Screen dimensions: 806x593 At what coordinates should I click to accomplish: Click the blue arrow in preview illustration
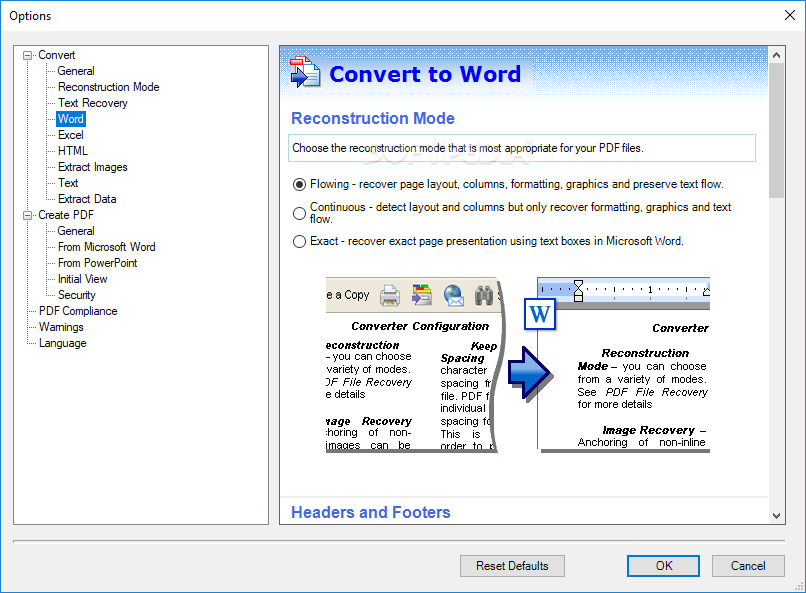[x=529, y=373]
